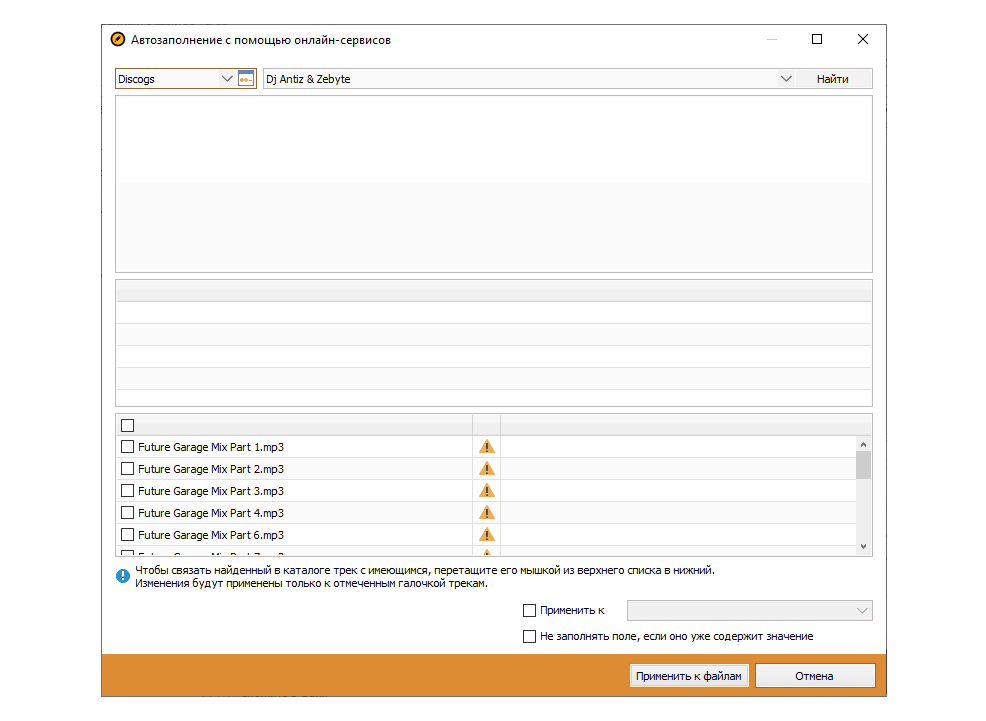
Task: Click warning icon for Future Garage Mix Part 6
Action: pos(486,535)
